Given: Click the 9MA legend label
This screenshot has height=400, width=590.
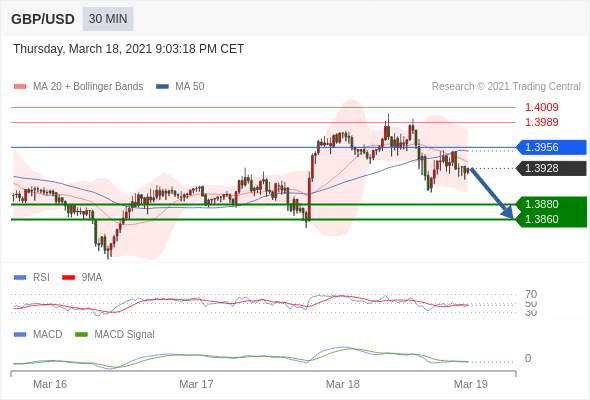Looking at the screenshot, I should pyautogui.click(x=91, y=278).
